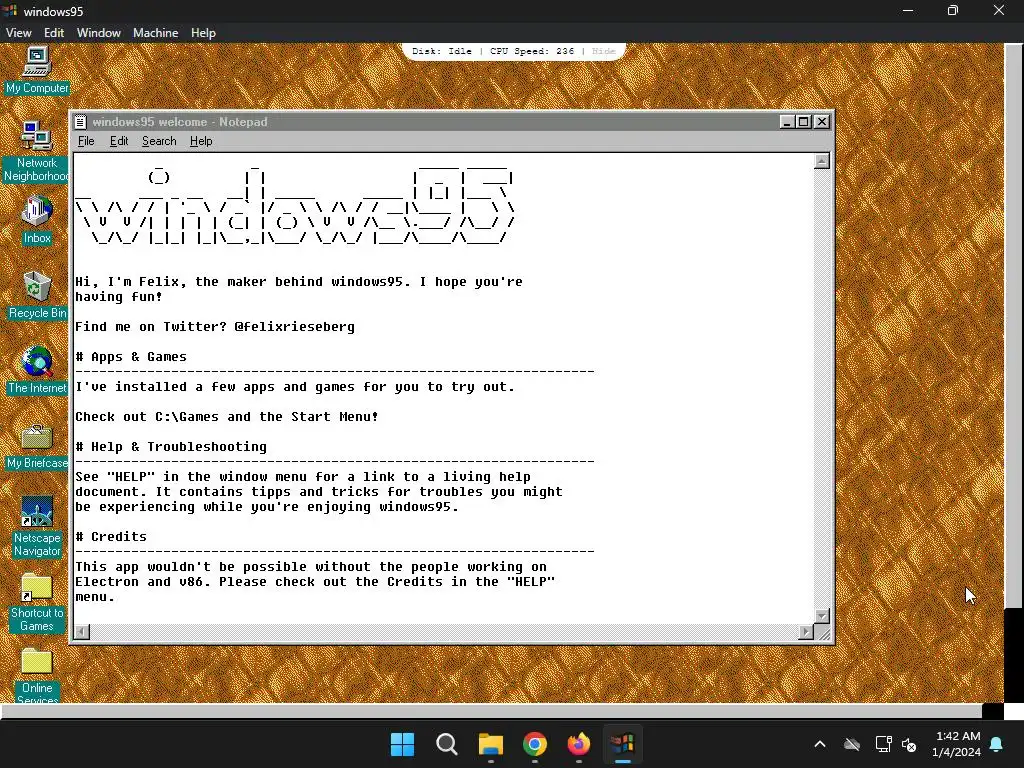Select the Netscape Navigator shortcut icon
This screenshot has height=768, width=1024.
coord(37,527)
